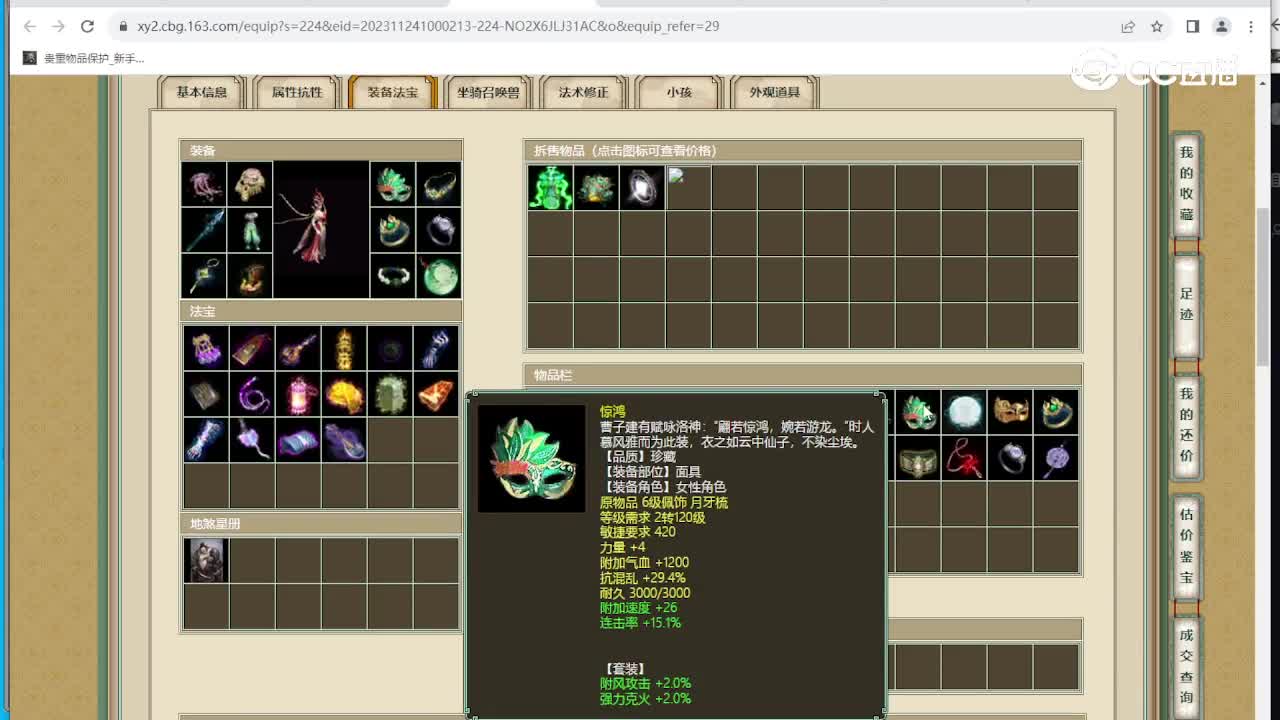Switch to the 法术修正 tab
The height and width of the screenshot is (720, 1280).
tap(583, 92)
